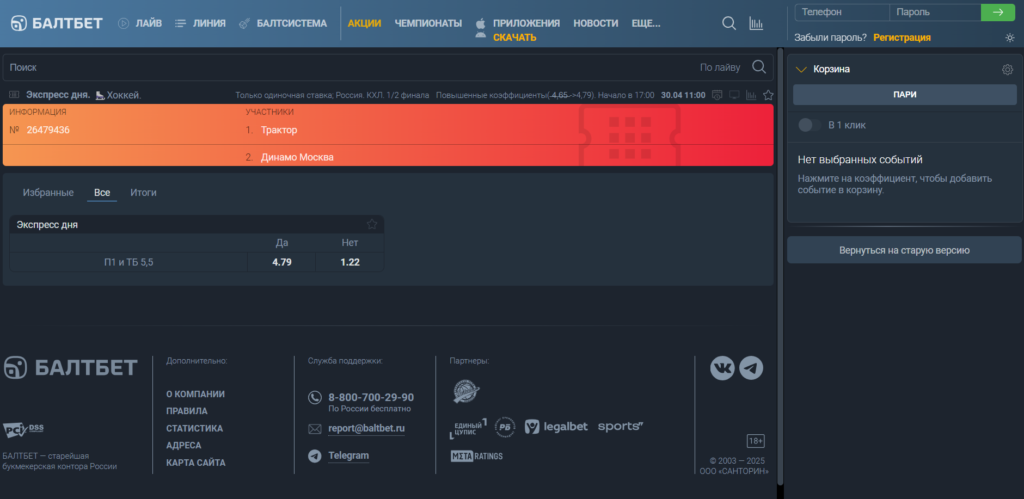Open СТАТИСТИКА footer link
The image size is (1024, 499).
(195, 428)
